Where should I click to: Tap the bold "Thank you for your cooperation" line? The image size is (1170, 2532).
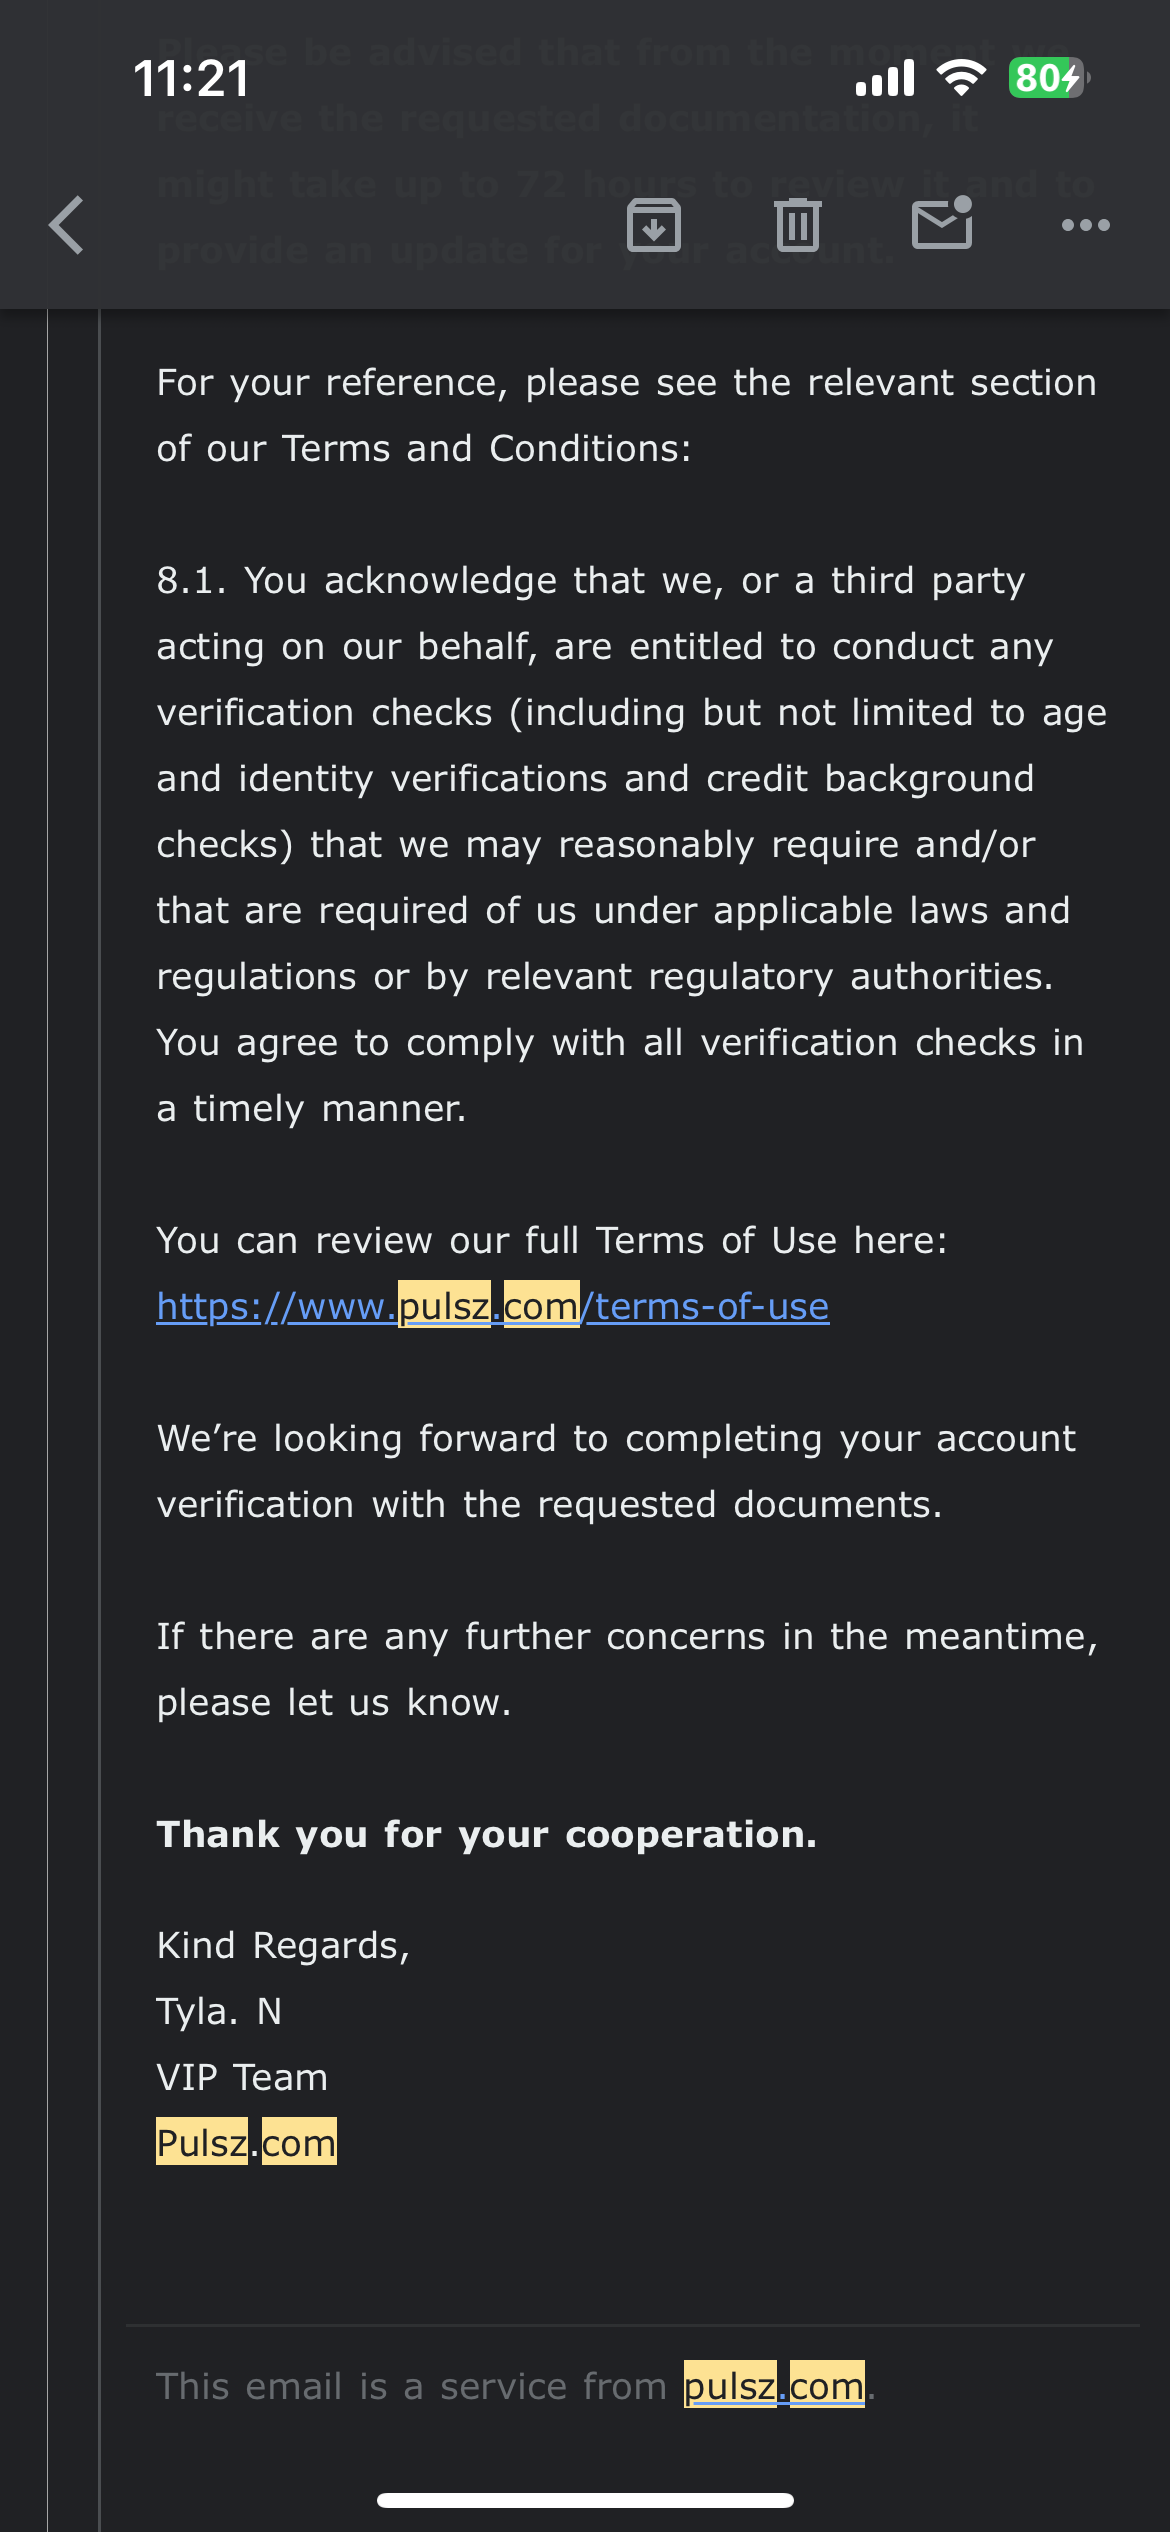pos(486,1834)
